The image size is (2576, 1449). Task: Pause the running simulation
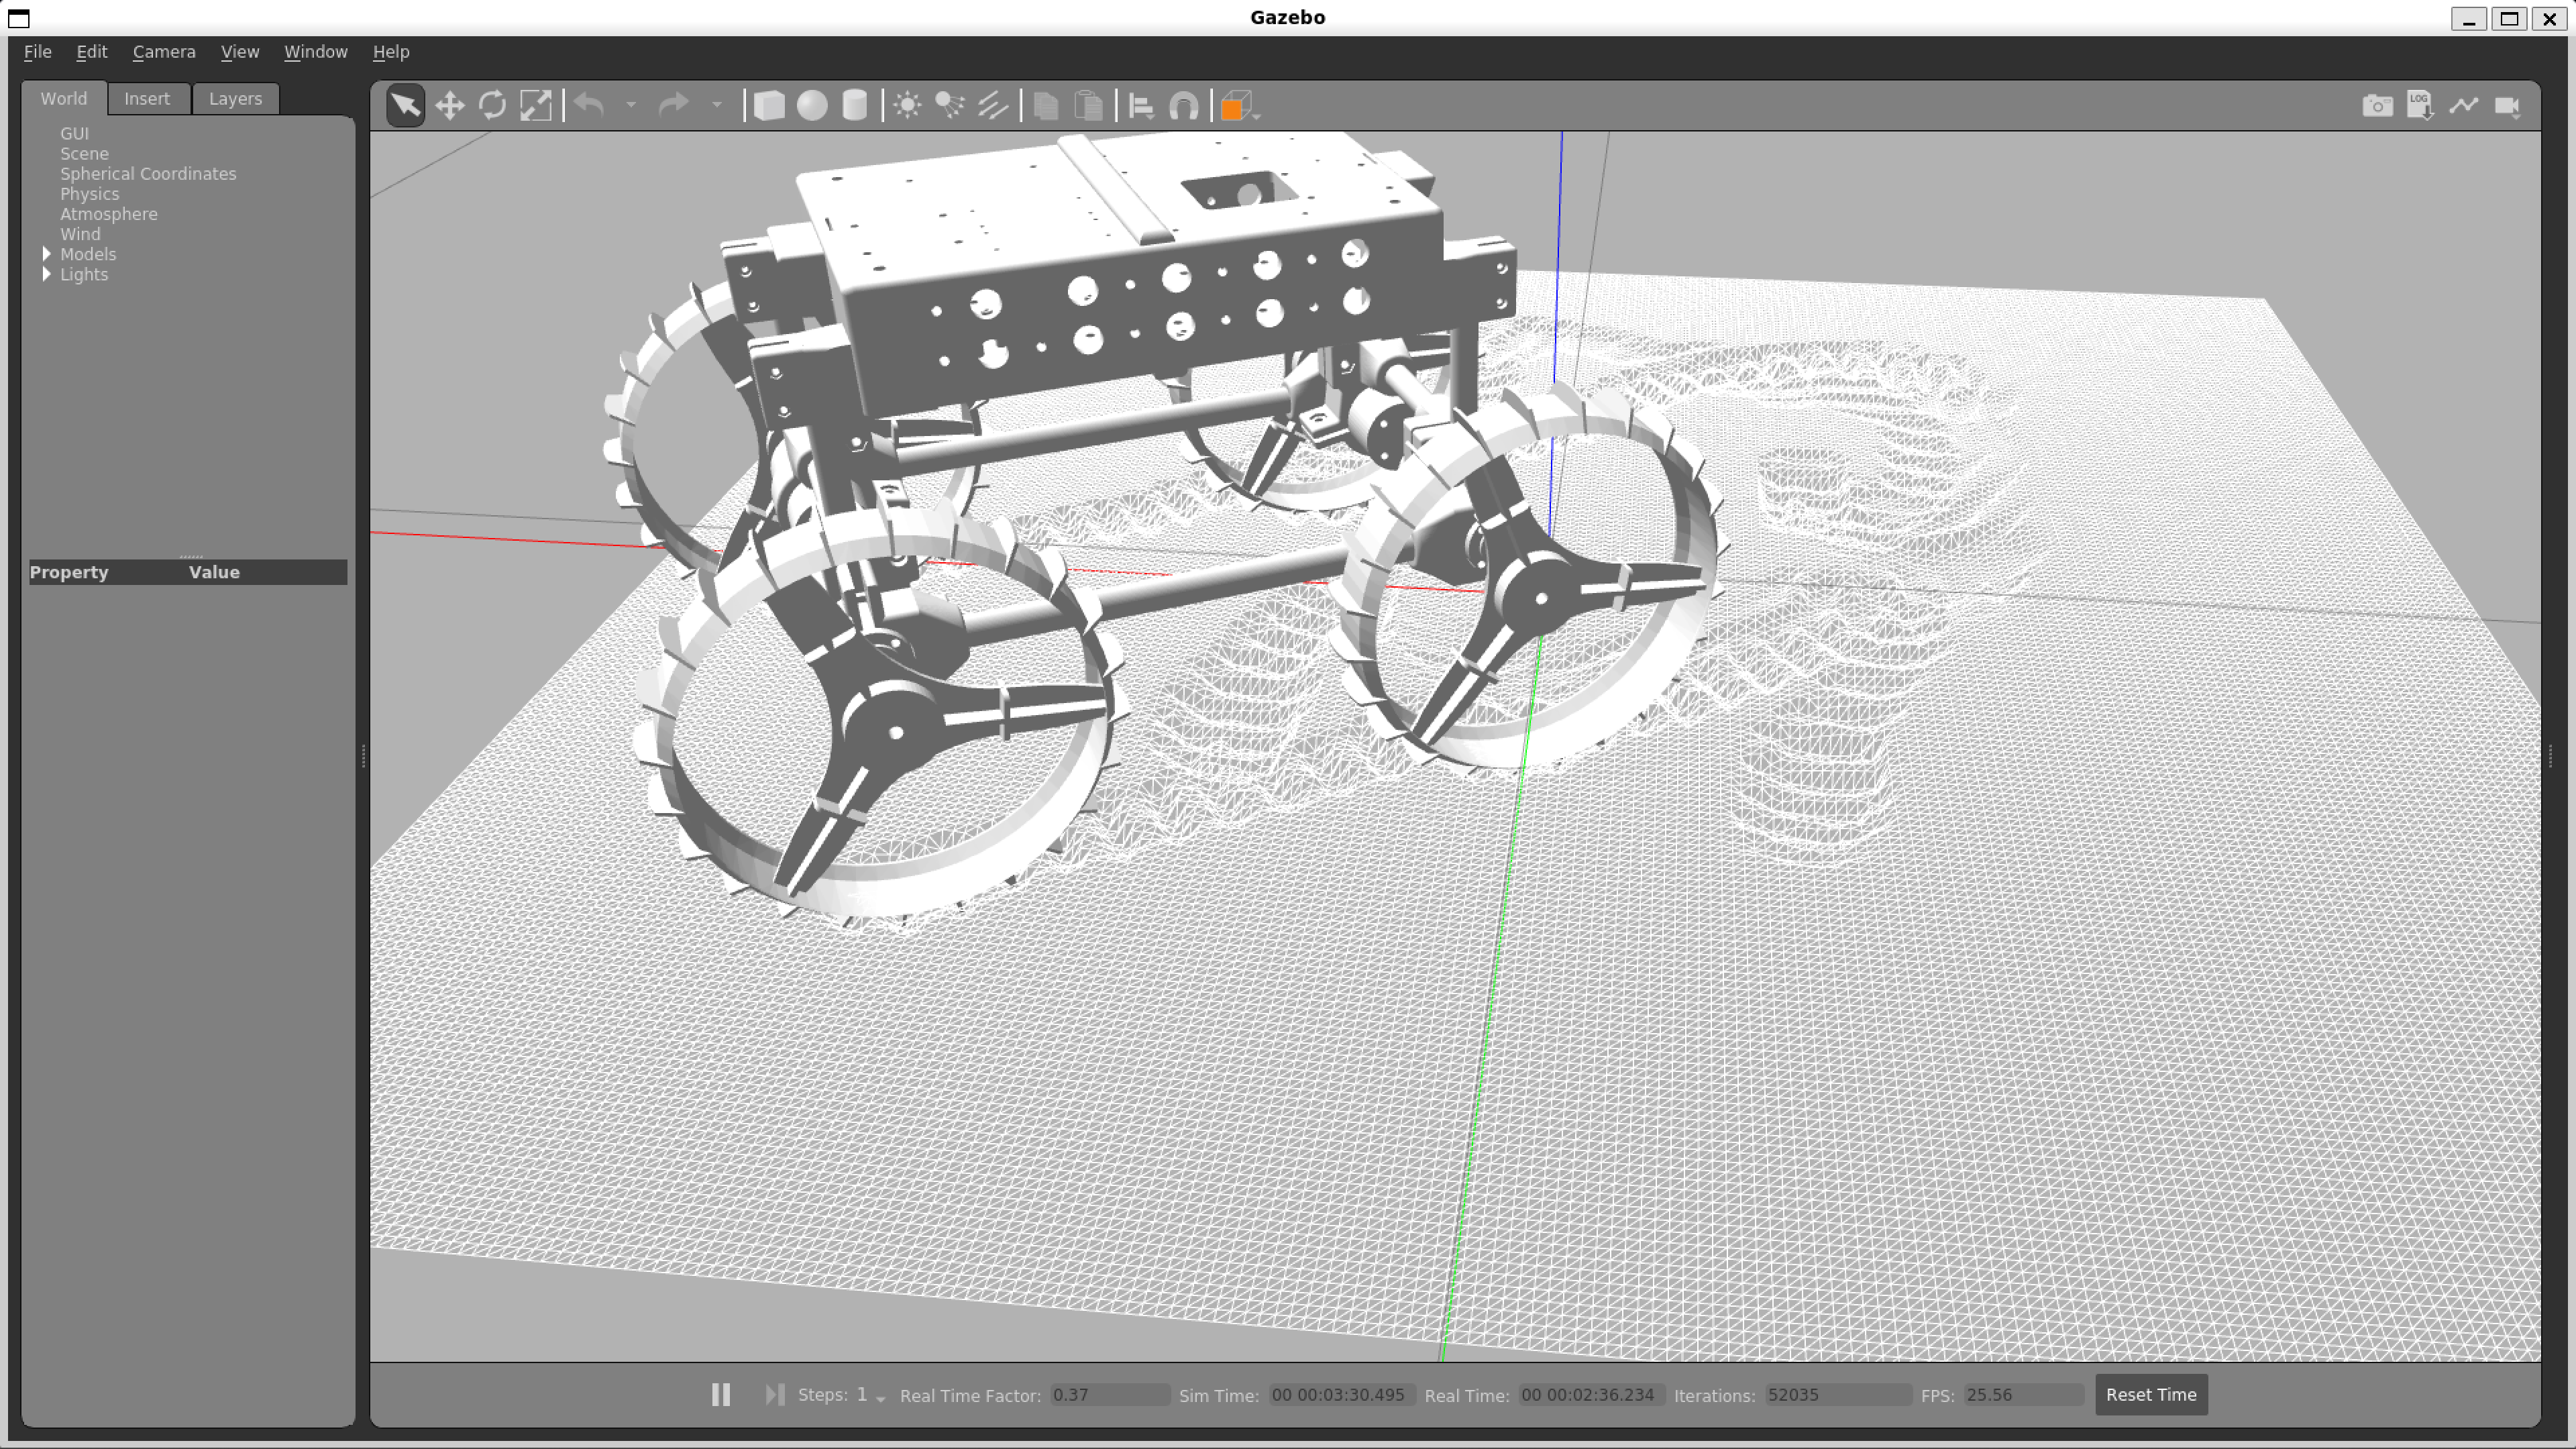pos(721,1394)
